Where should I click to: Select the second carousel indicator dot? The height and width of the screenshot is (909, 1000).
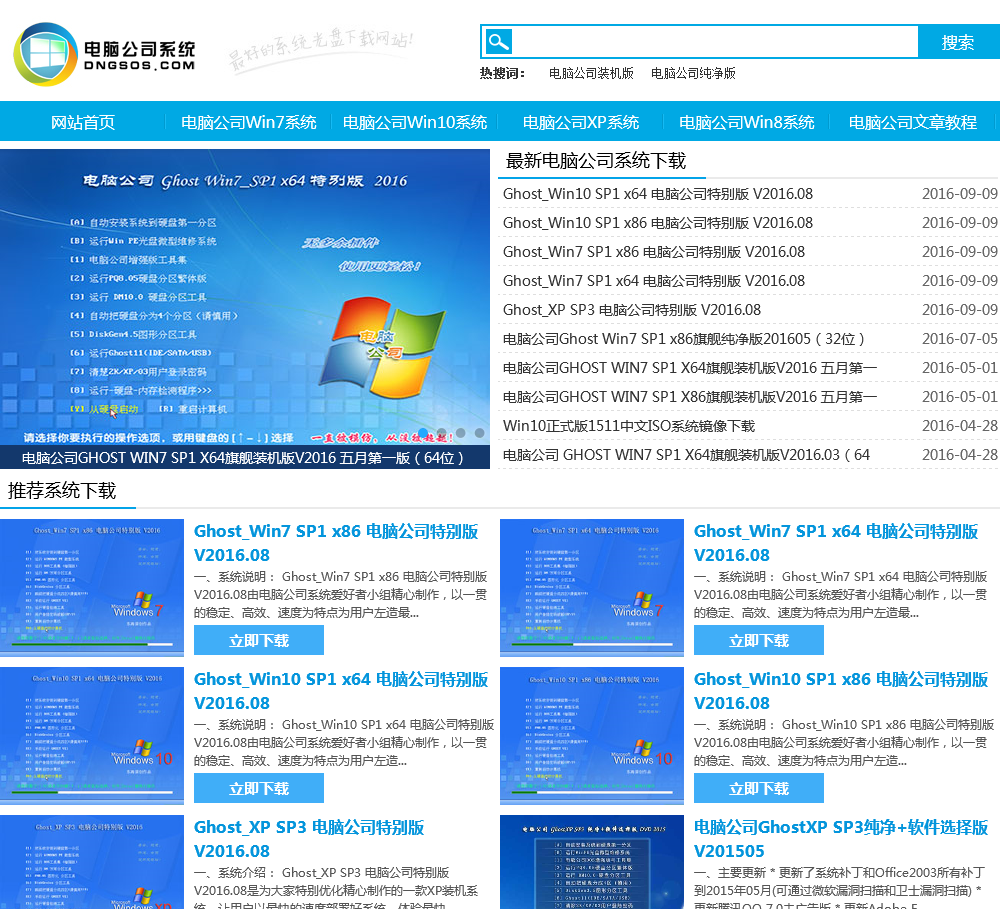(441, 432)
